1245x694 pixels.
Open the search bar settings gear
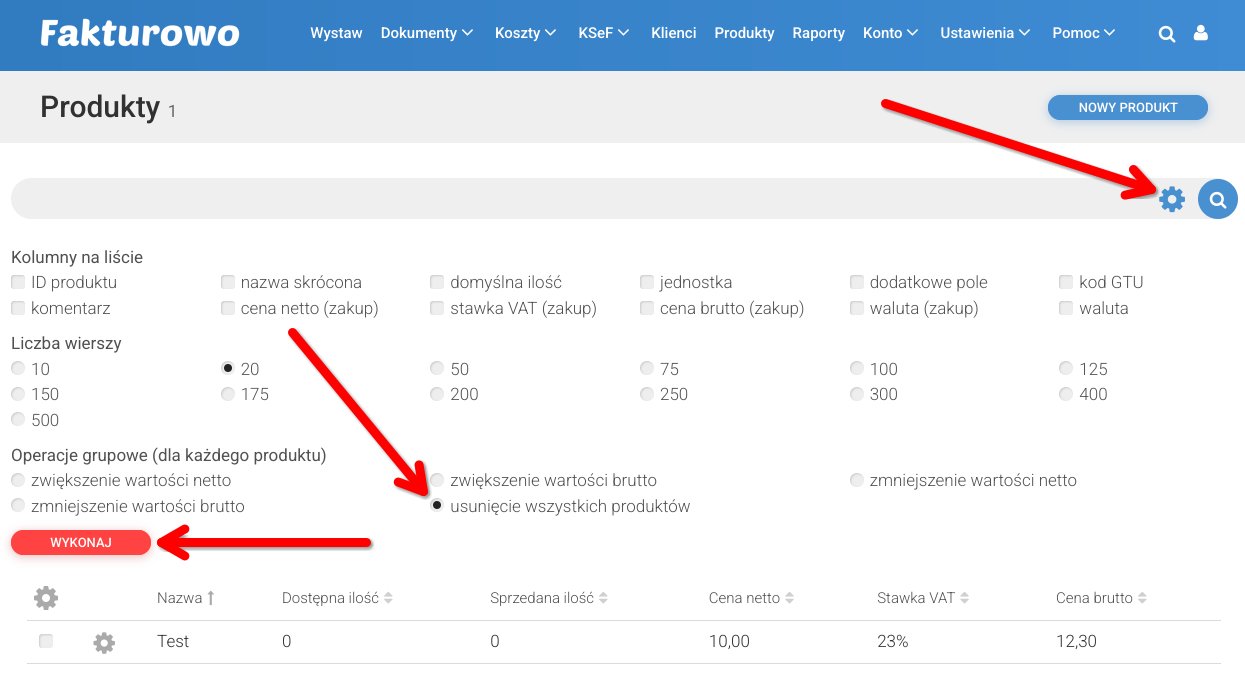click(1170, 198)
